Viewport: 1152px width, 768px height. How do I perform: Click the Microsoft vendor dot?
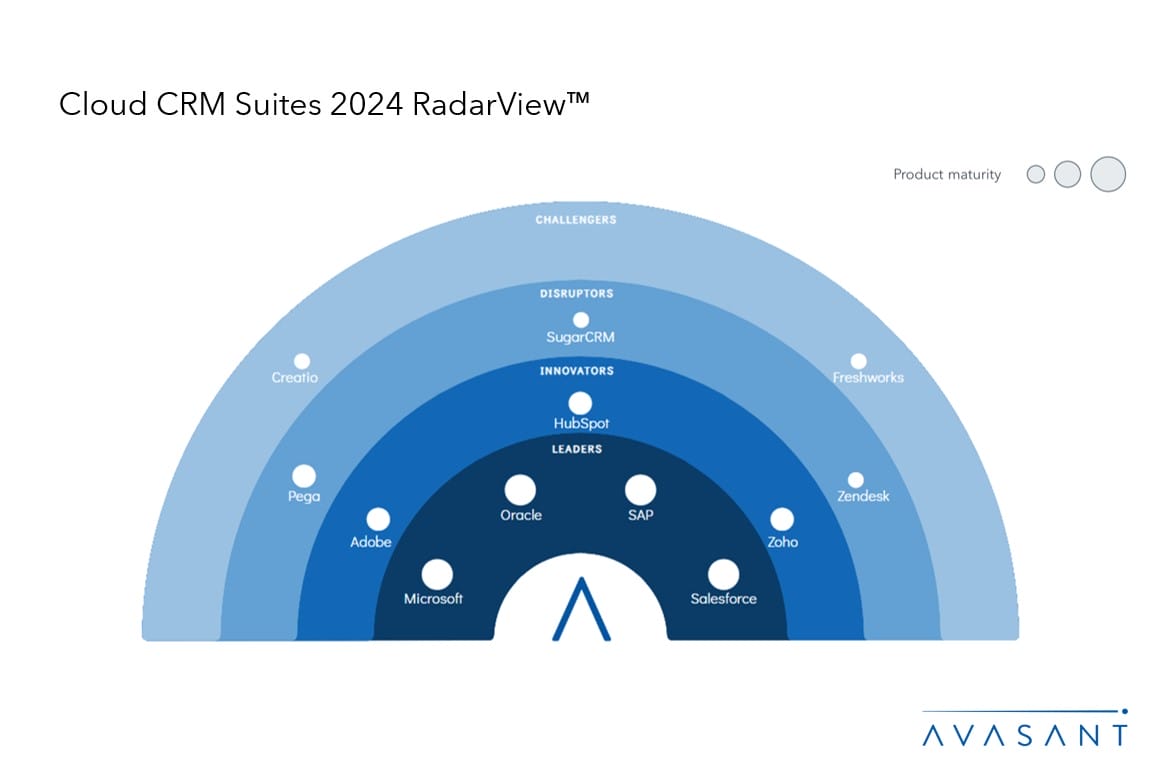(437, 574)
